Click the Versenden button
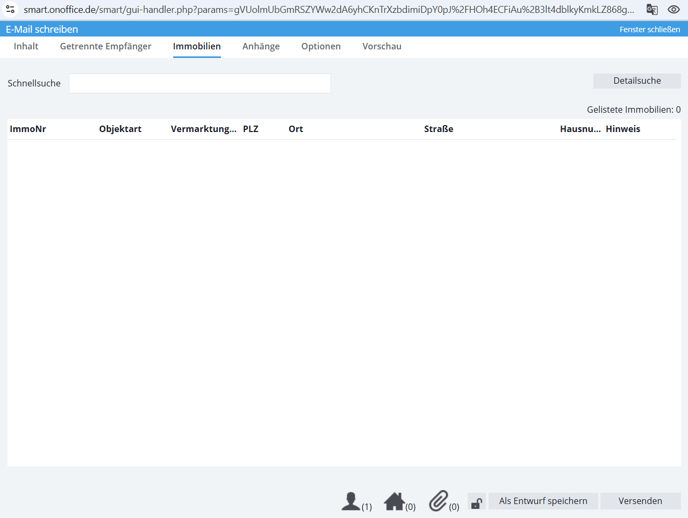Screen dimensions: 688x518 (x=640, y=501)
